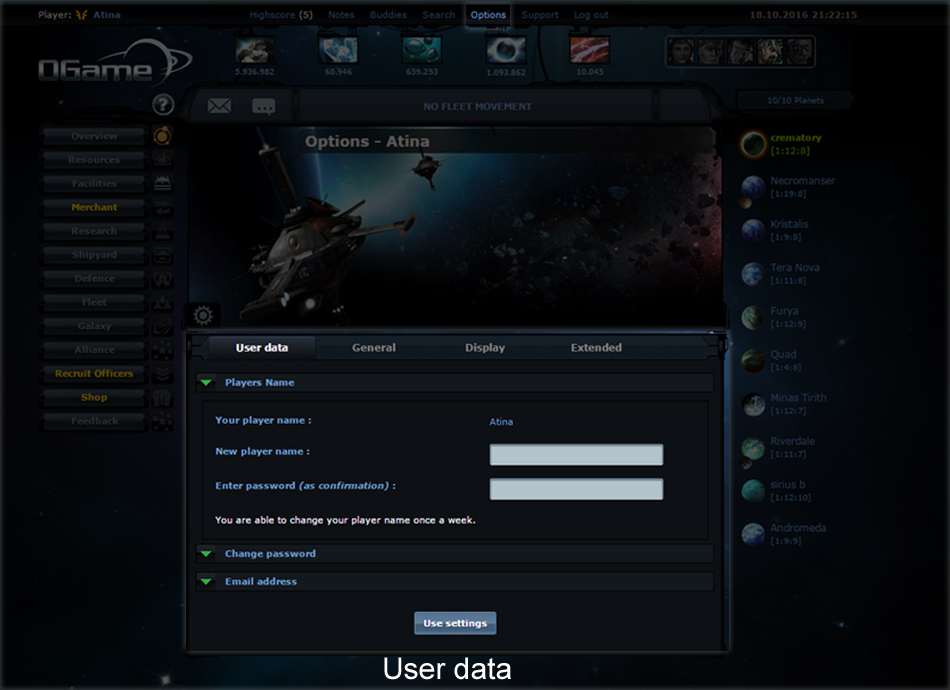Select the crematory planet icon
Screen dimensions: 950x690
pos(754,144)
